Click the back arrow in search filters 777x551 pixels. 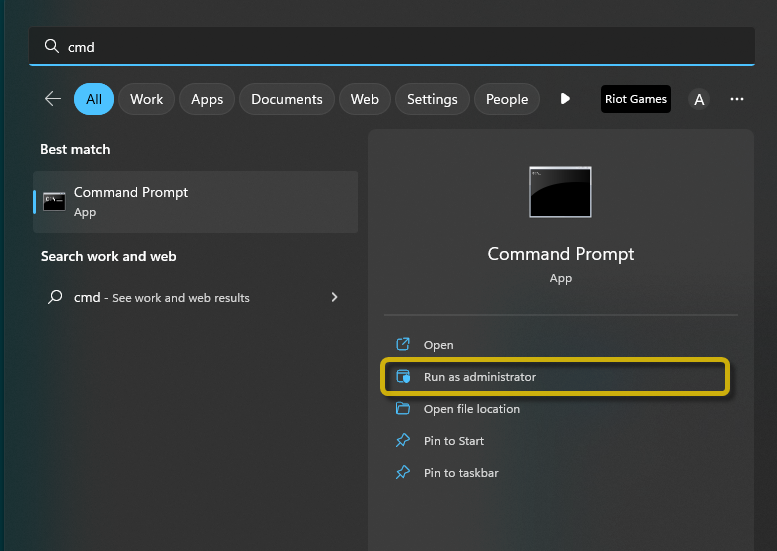(53, 99)
